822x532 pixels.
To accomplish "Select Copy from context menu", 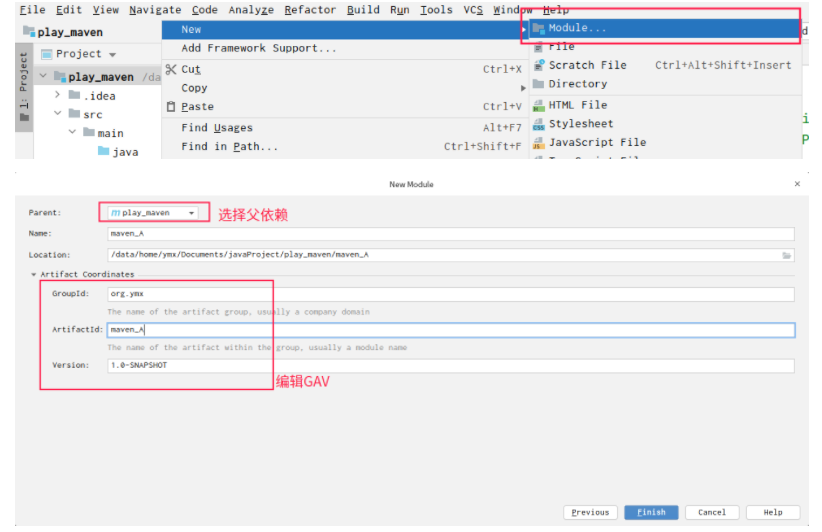I will pos(344,88).
